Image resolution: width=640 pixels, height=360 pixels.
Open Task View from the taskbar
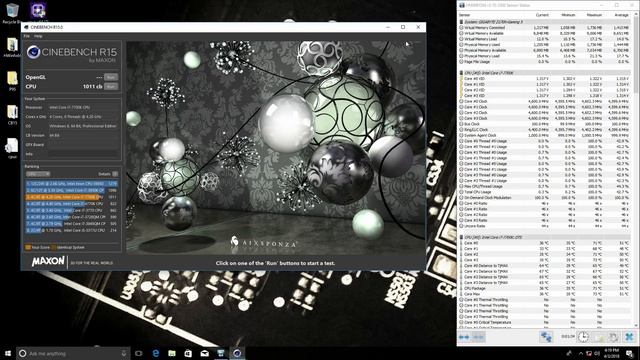pos(139,353)
